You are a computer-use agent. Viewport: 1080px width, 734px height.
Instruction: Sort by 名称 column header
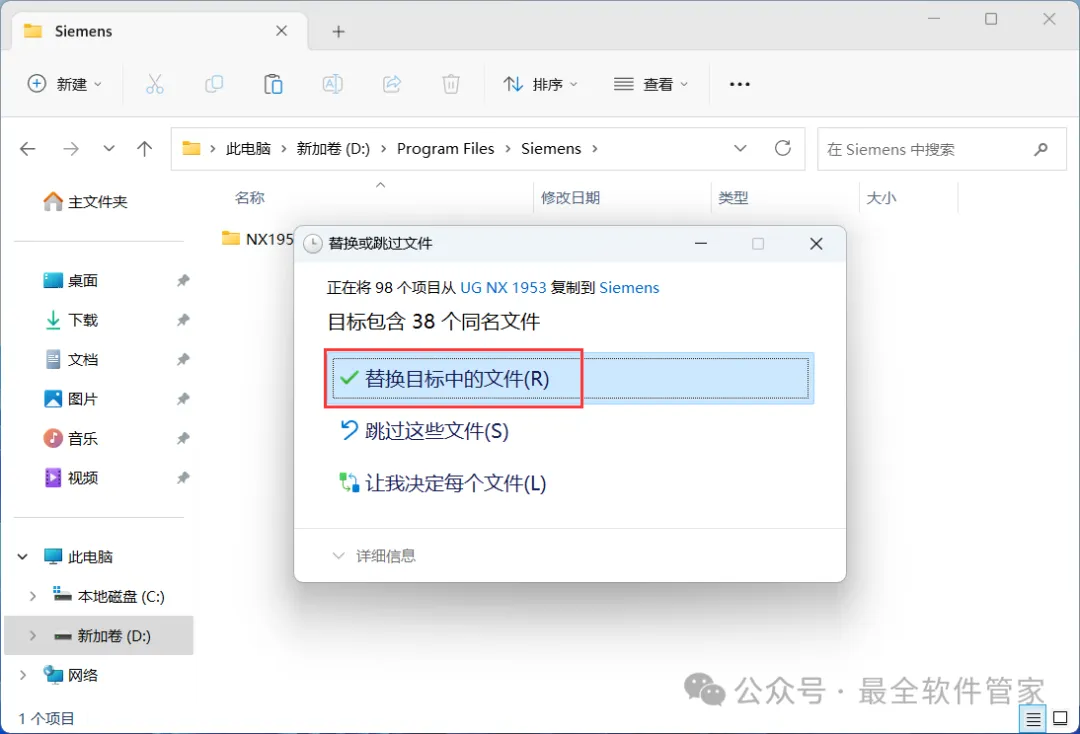pos(249,198)
